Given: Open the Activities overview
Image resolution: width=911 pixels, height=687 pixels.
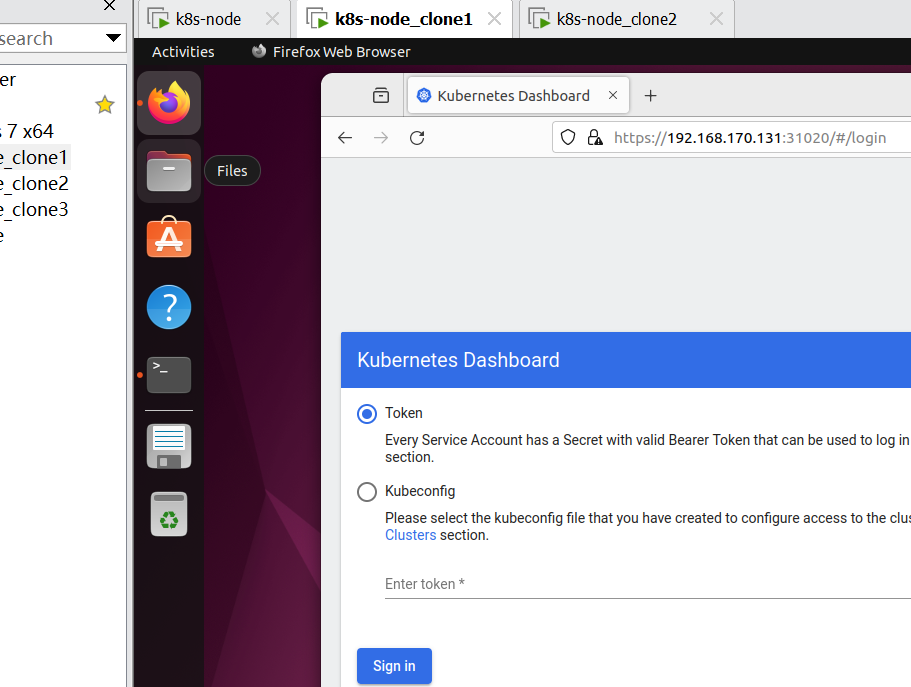Looking at the screenshot, I should pos(183,52).
